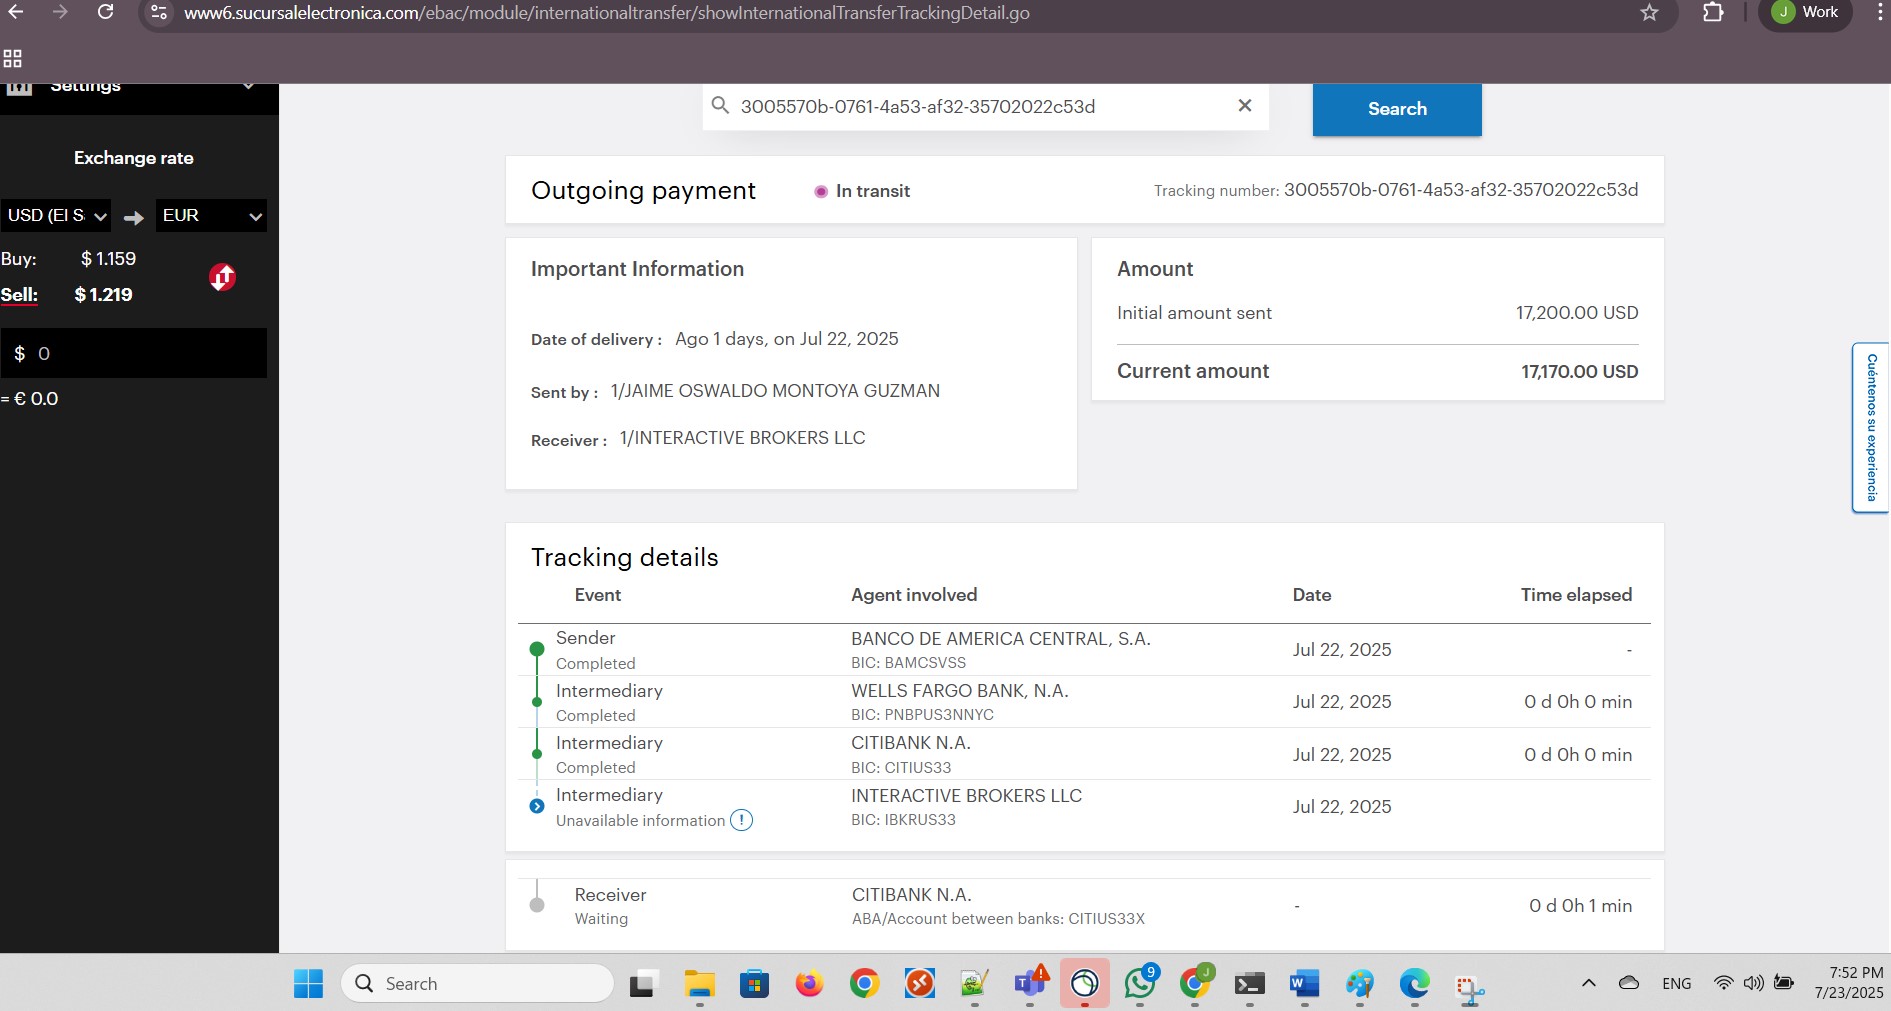Click the blue arrow marker for Interactive Brokers row
1891x1011 pixels.
coord(537,806)
